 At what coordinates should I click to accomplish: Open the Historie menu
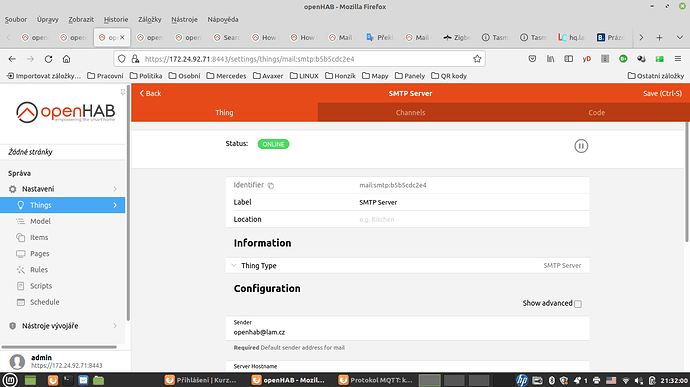pos(116,19)
